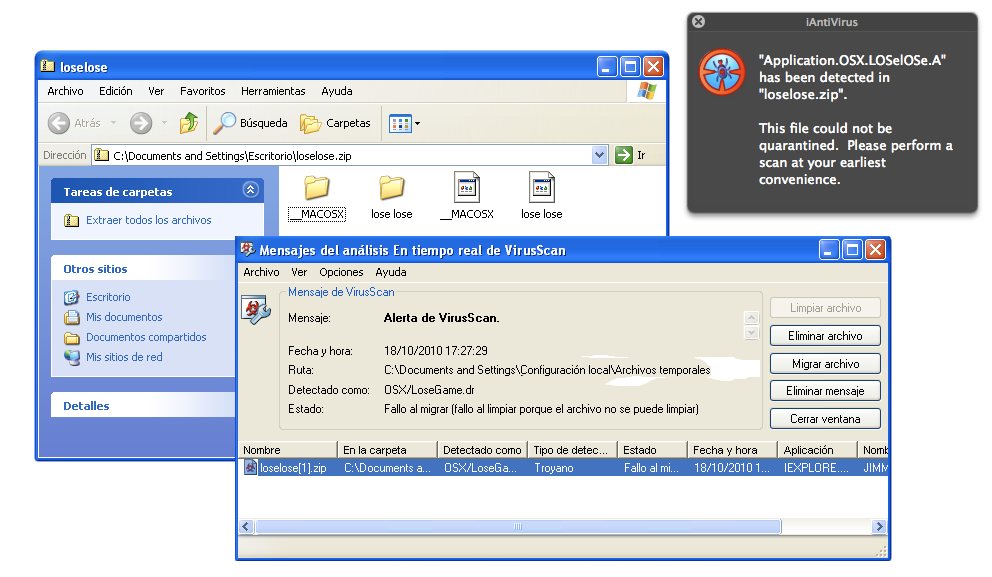This screenshot has width=992, height=577.
Task: Click the Migrar archivo button
Action: click(x=825, y=364)
